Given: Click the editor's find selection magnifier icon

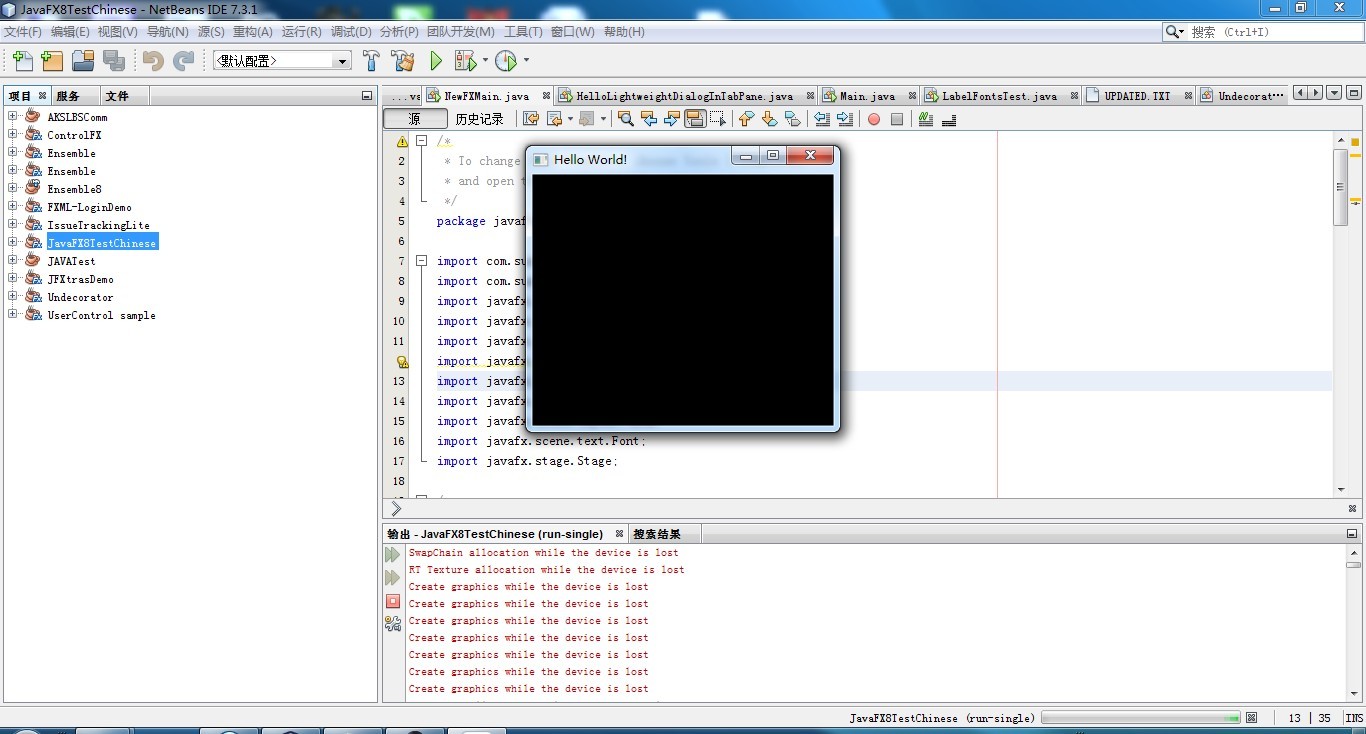Looking at the screenshot, I should pyautogui.click(x=626, y=119).
